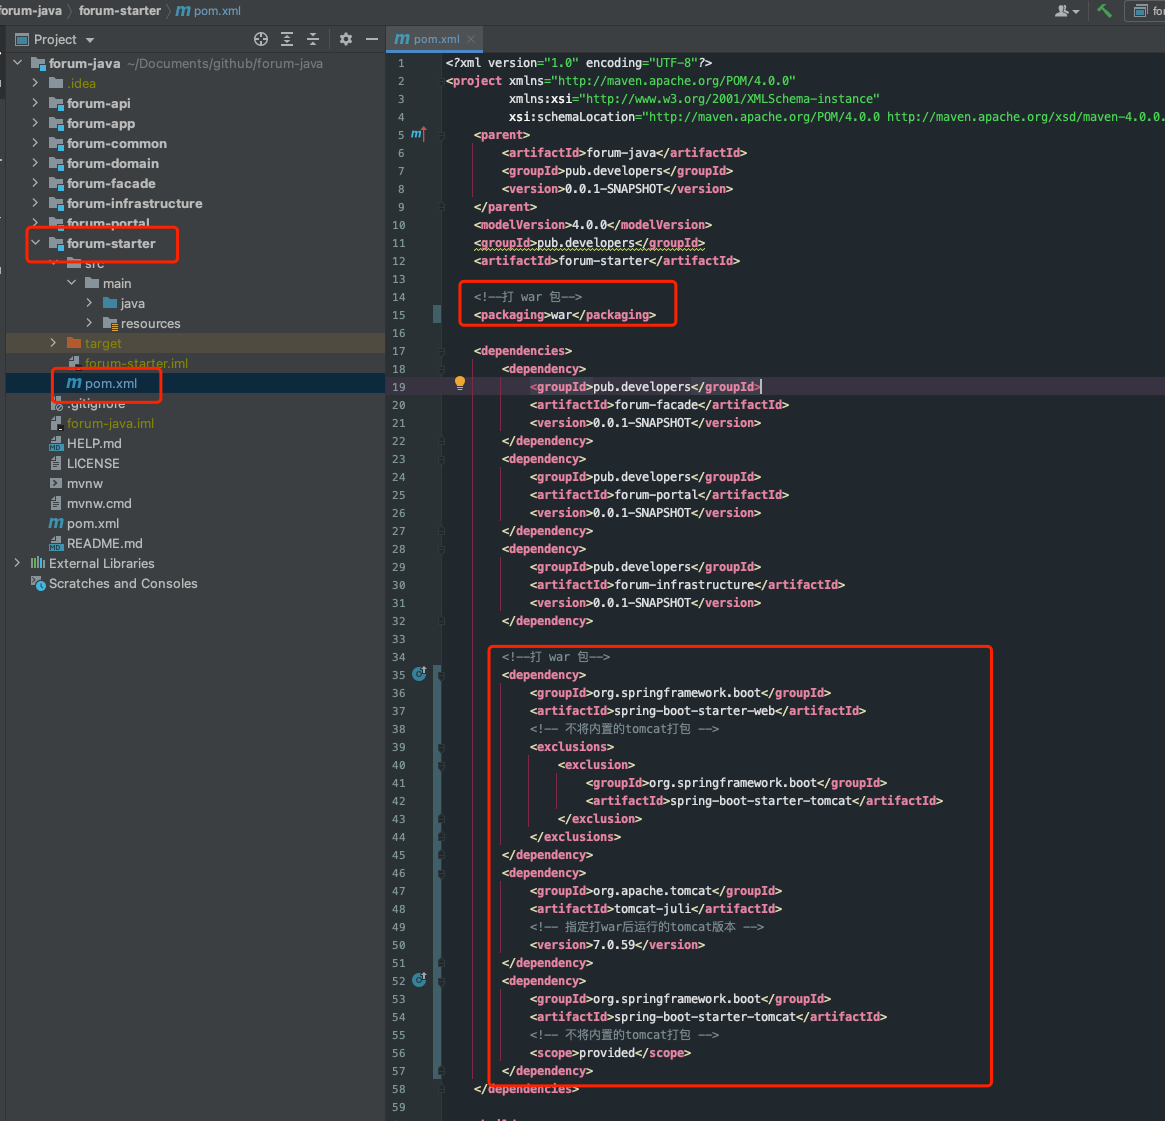
Task: Select forum-starter module in tree
Action: tap(111, 243)
